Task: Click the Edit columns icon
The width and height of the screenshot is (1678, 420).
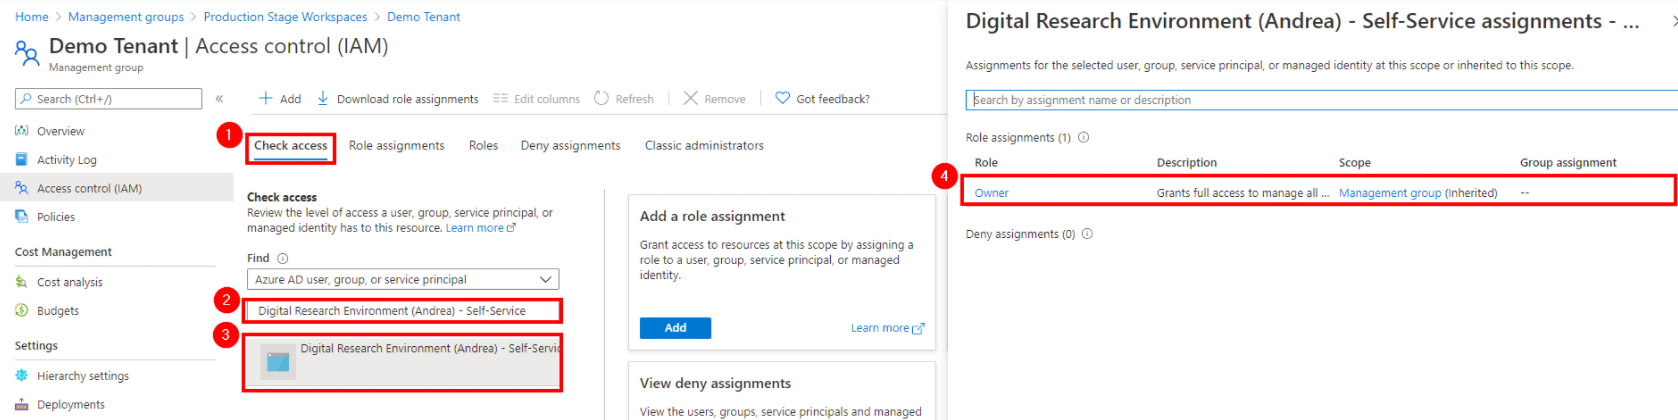Action: coord(500,98)
